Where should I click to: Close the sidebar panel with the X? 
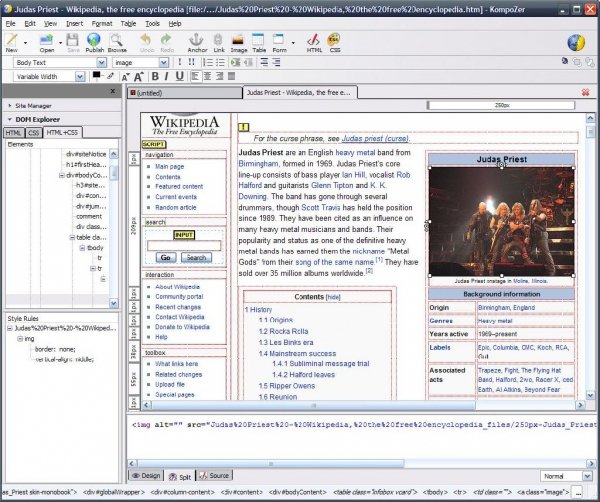112,91
